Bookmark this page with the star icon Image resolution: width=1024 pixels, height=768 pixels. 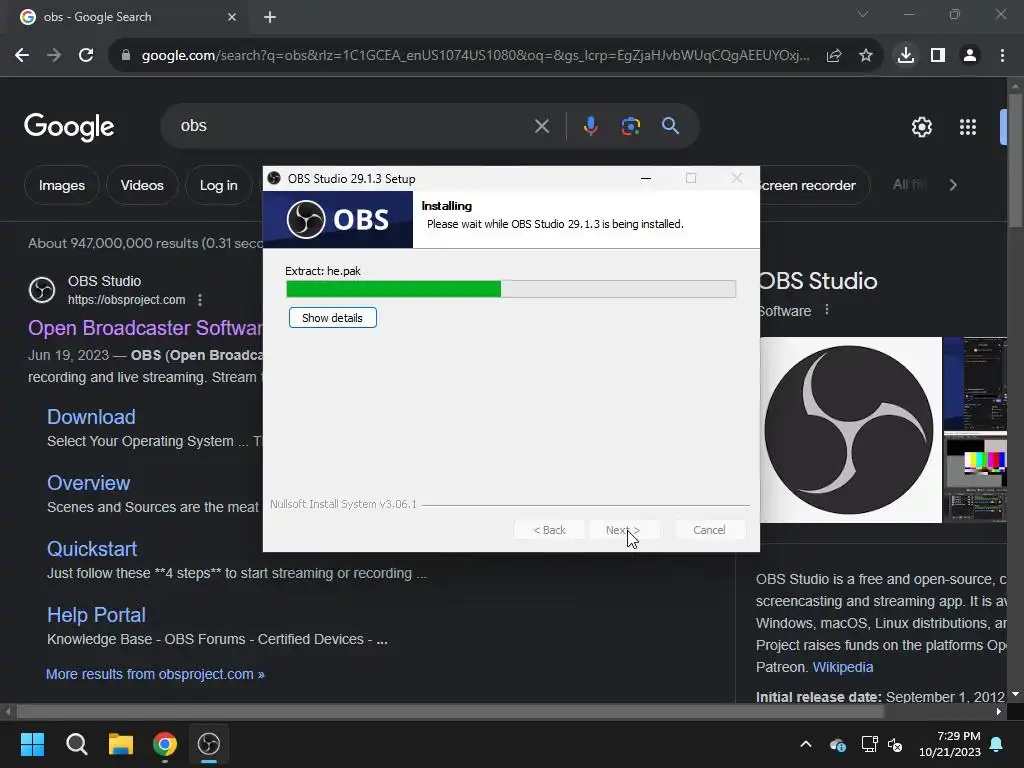pos(866,56)
